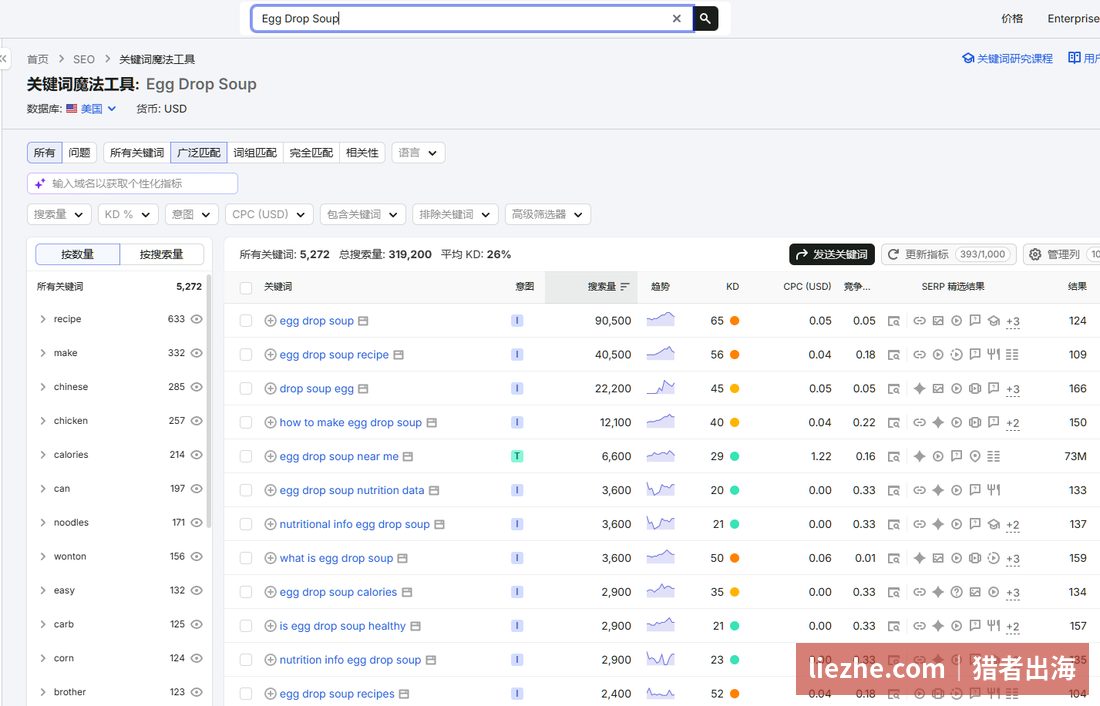Click the 发送关键词 button
This screenshot has width=1100, height=706.
click(x=832, y=254)
